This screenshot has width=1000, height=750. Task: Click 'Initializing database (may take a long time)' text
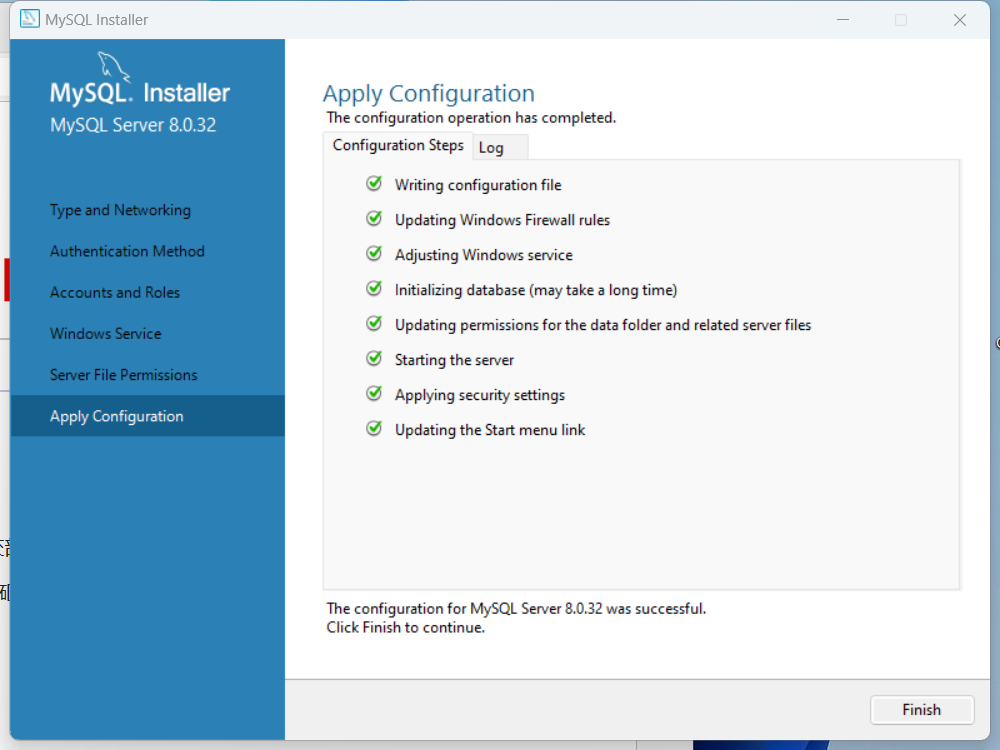(x=536, y=290)
